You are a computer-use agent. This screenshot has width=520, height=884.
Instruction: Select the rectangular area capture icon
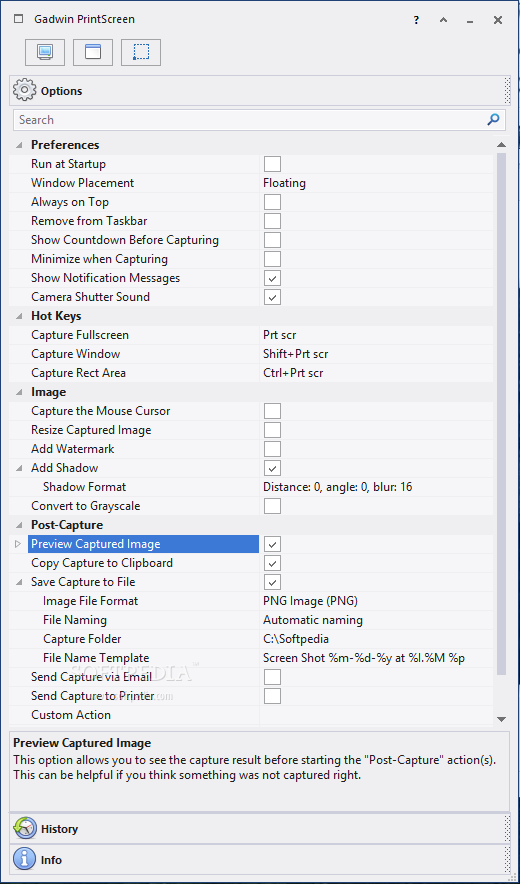141,52
